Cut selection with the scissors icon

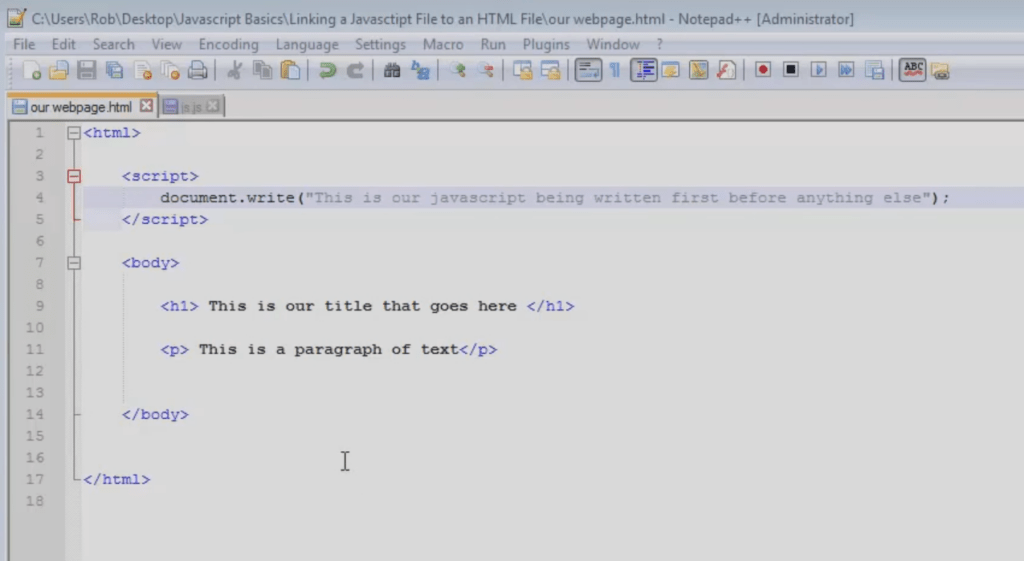234,70
